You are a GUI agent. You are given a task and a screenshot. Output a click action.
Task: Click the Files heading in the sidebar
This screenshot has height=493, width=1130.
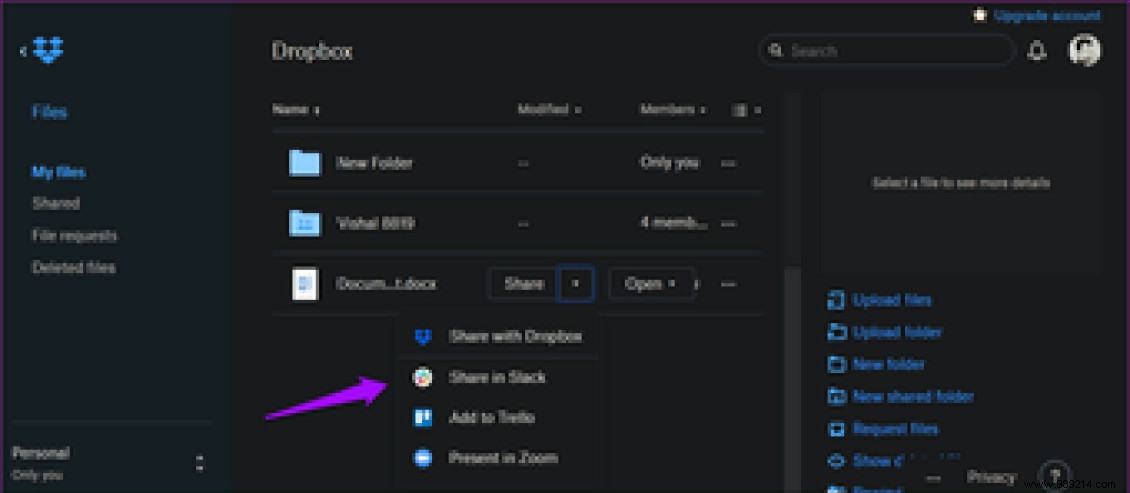point(50,112)
